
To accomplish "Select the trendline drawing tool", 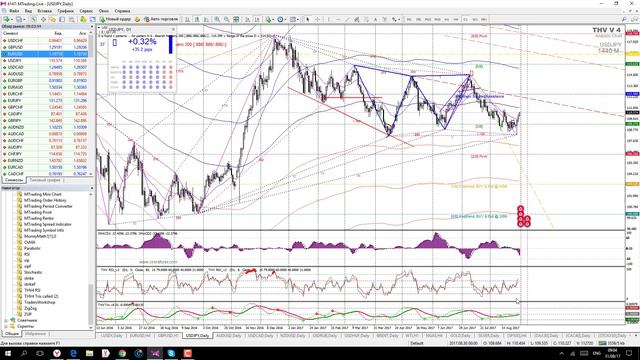I will [347, 19].
